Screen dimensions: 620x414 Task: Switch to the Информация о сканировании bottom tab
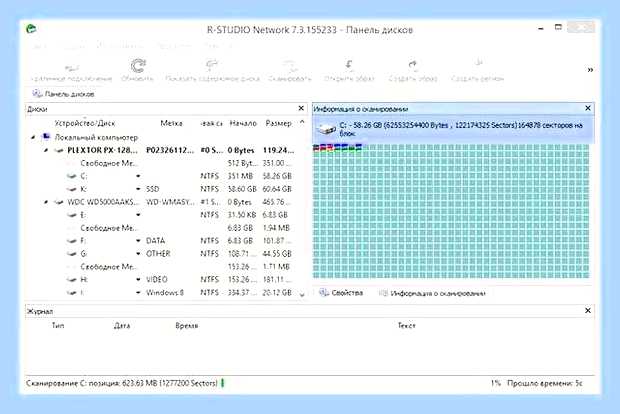click(432, 293)
